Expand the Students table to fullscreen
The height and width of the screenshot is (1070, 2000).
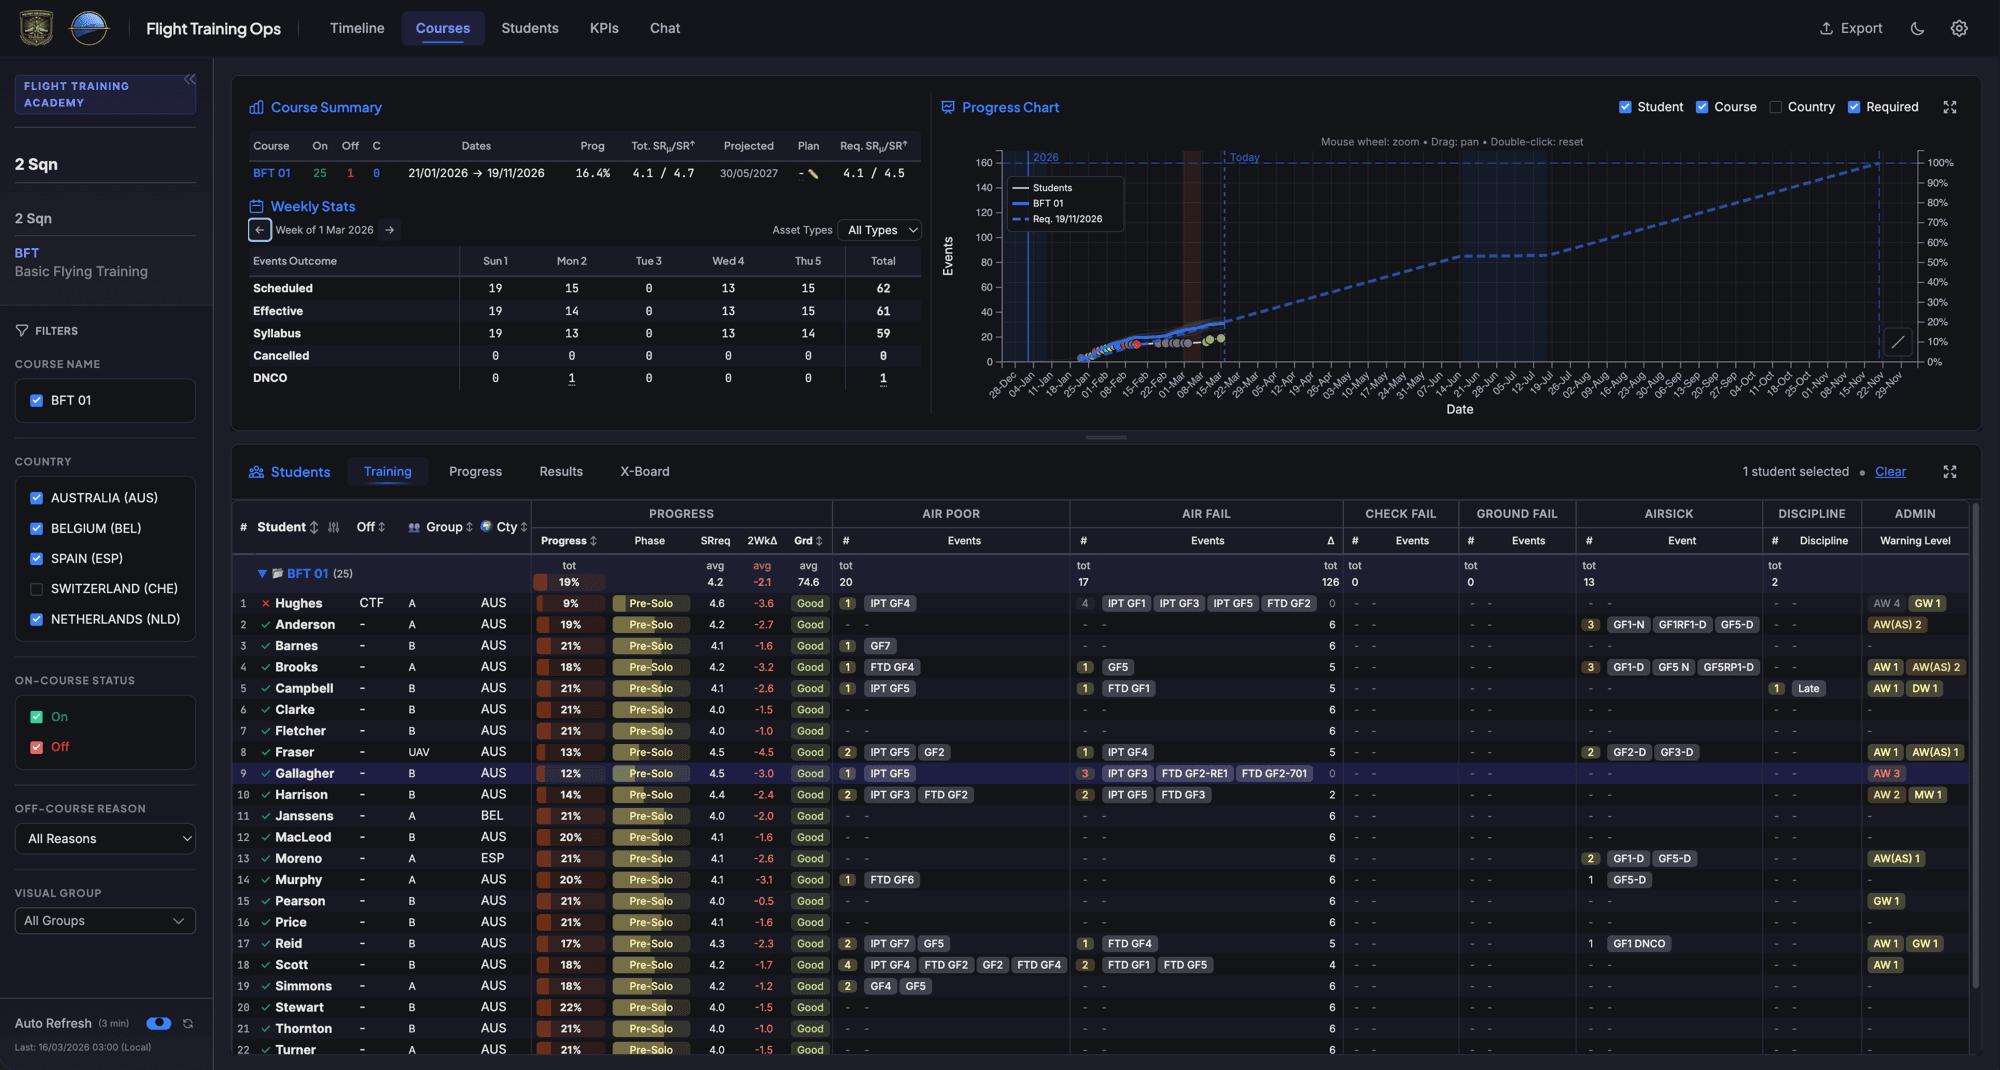click(1950, 471)
